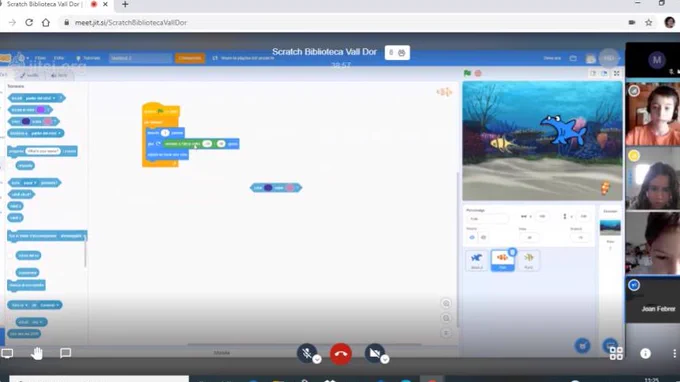Viewport: 680px width, 382px height.
Task: Start screen sharing in Jitsi
Action: coord(7,353)
